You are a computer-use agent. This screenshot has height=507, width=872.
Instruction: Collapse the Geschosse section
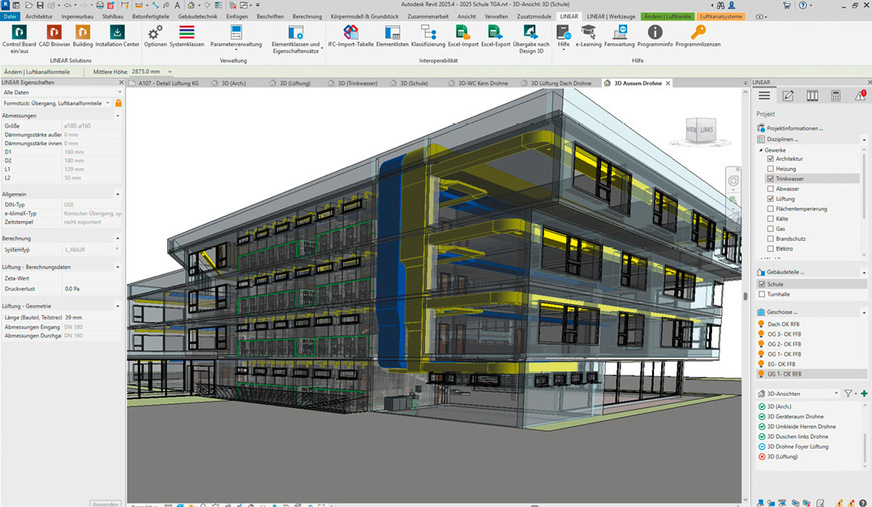pyautogui.click(x=760, y=312)
